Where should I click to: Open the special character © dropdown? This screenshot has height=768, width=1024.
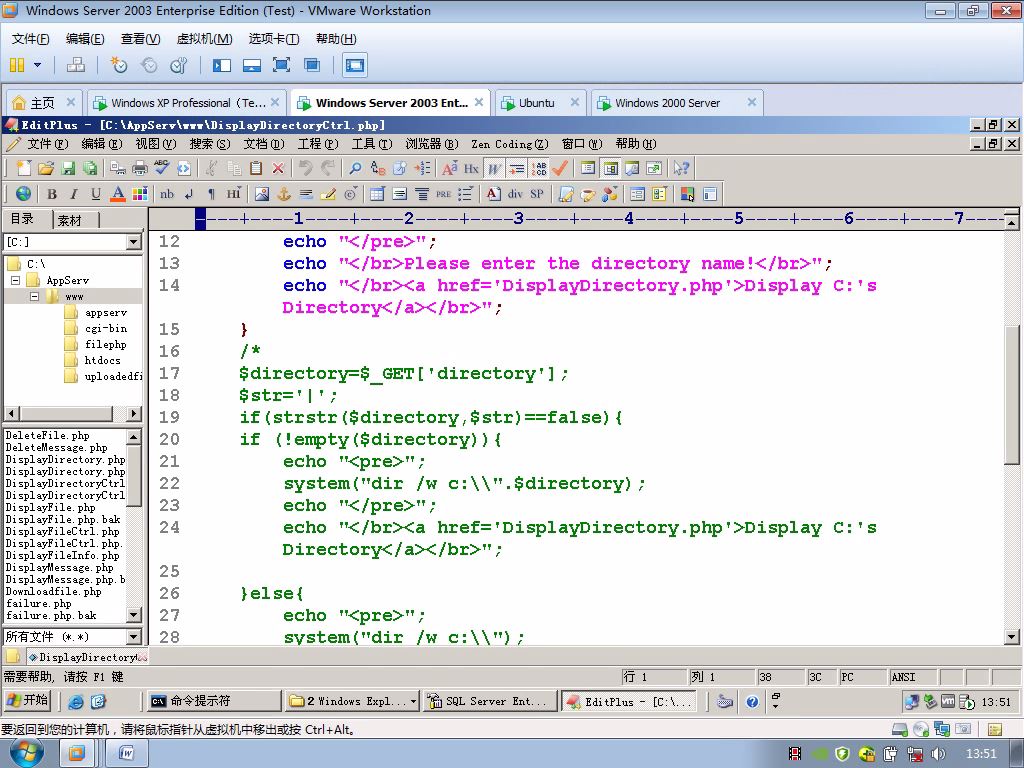tap(351, 194)
